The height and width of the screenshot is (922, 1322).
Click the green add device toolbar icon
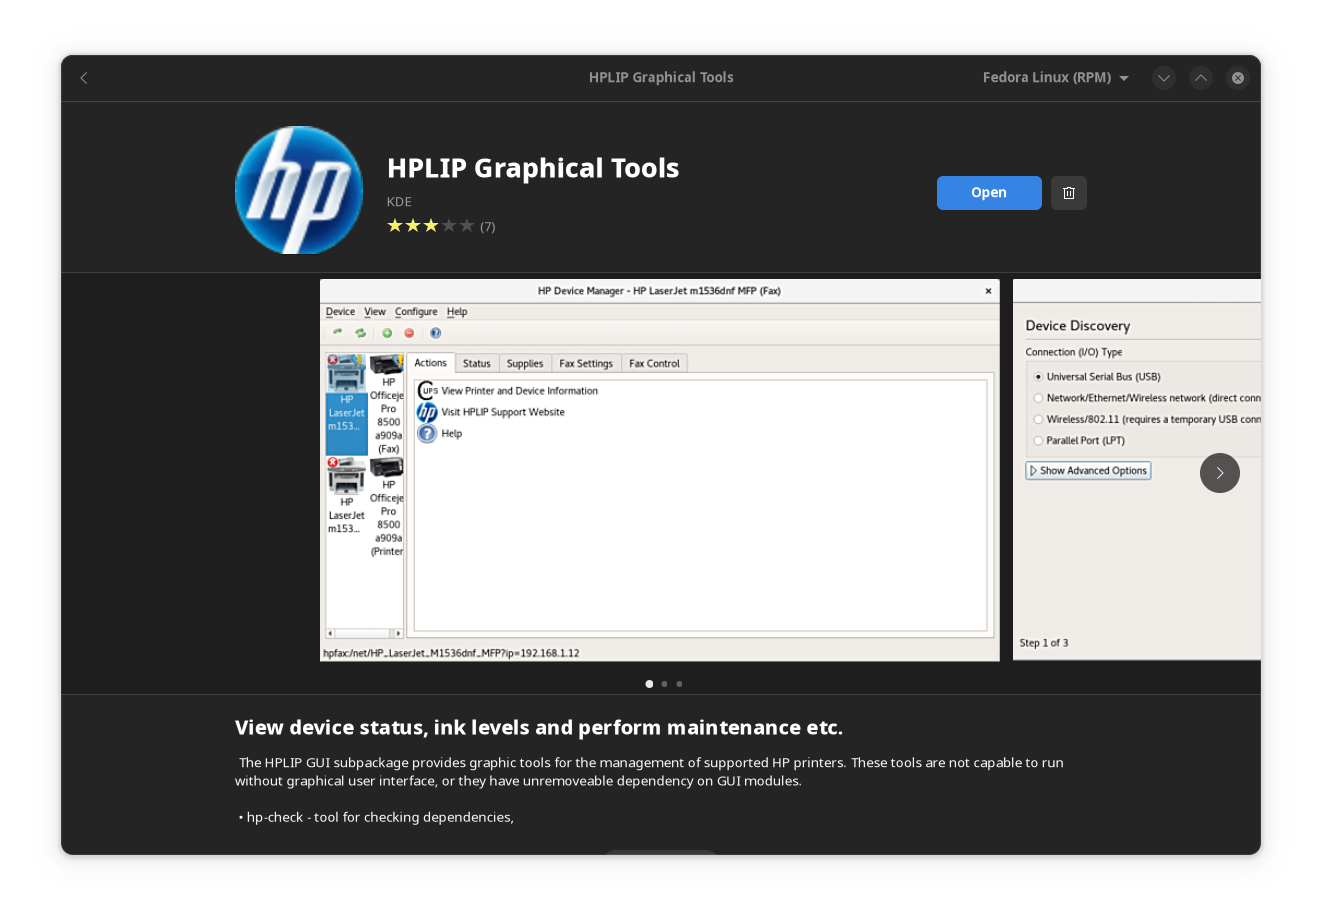[x=387, y=333]
